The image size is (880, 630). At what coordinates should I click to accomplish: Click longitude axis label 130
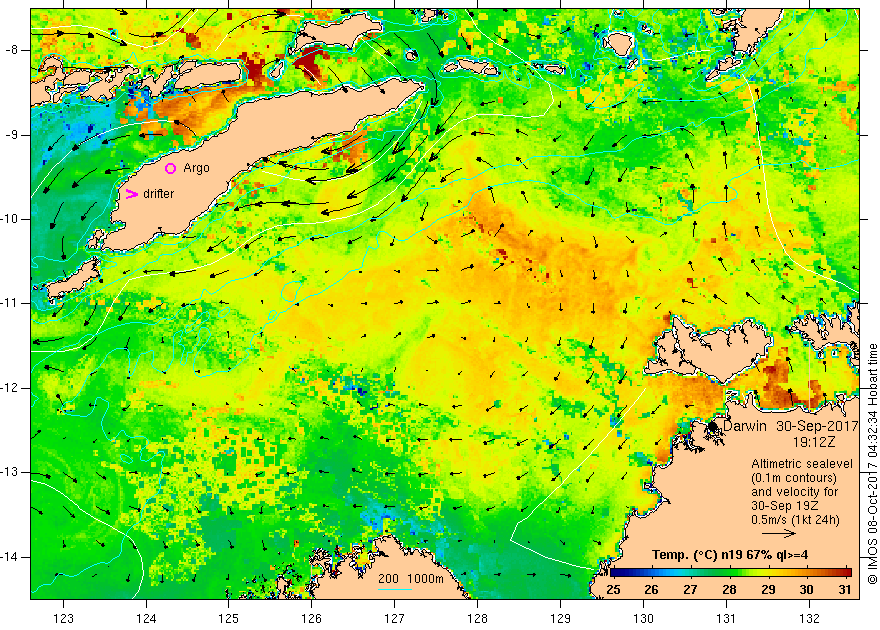click(x=643, y=618)
